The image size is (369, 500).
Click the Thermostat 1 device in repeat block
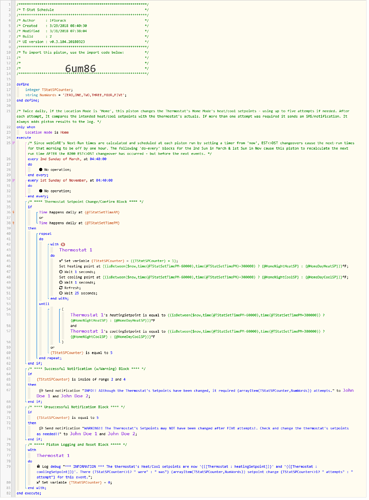click(76, 250)
